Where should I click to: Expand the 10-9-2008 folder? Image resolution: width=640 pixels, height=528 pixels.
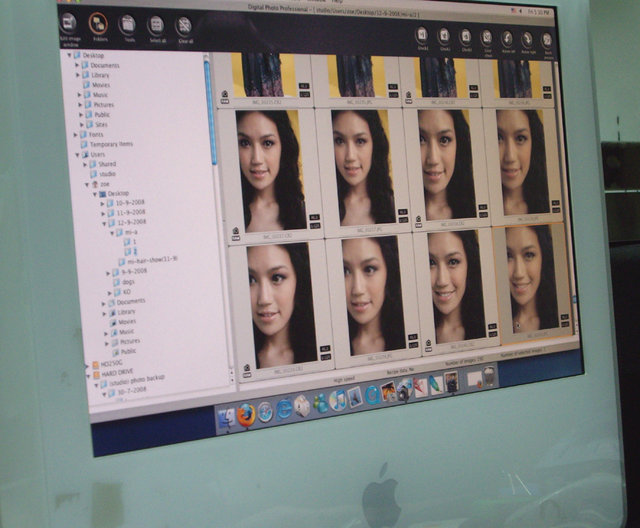pos(102,203)
